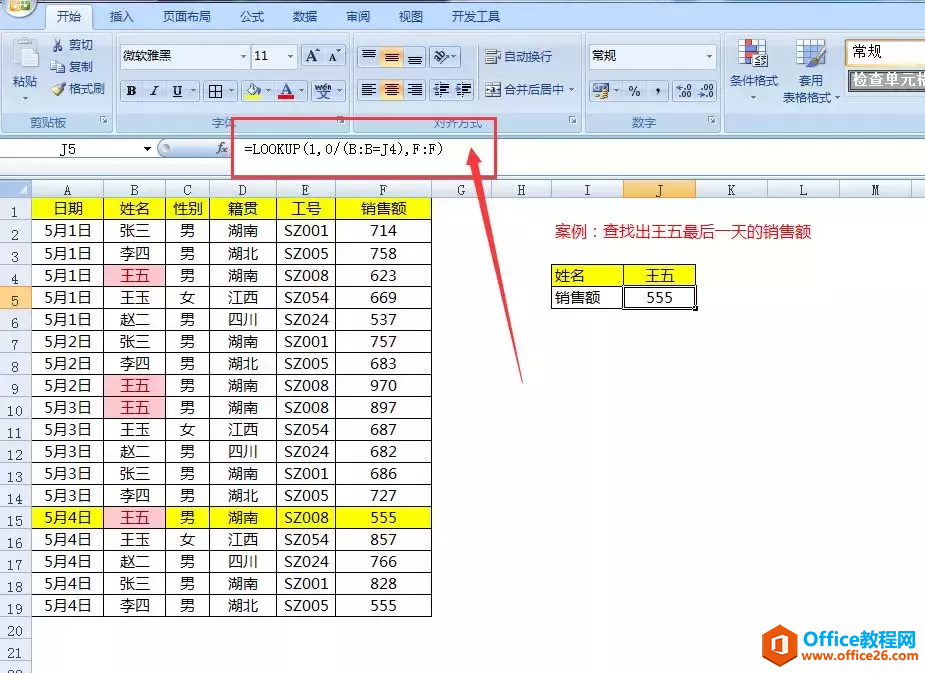Click the Cut (剪切) scissors icon

pos(58,45)
